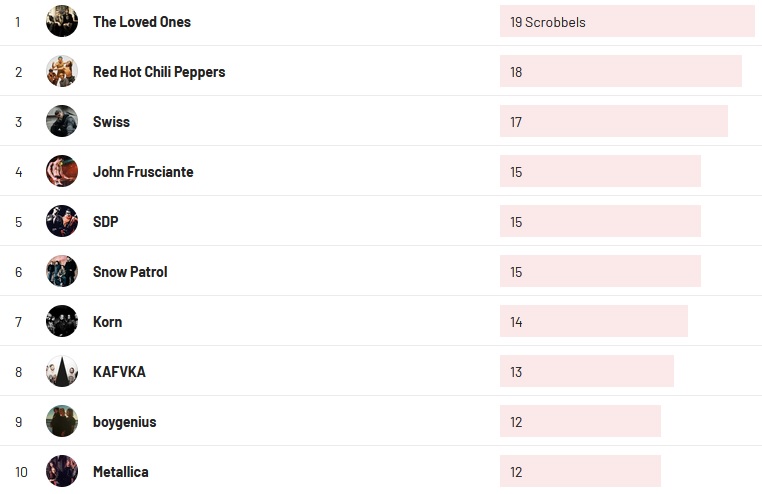762x494 pixels.
Task: Click the boygenius artist name
Action: click(124, 422)
